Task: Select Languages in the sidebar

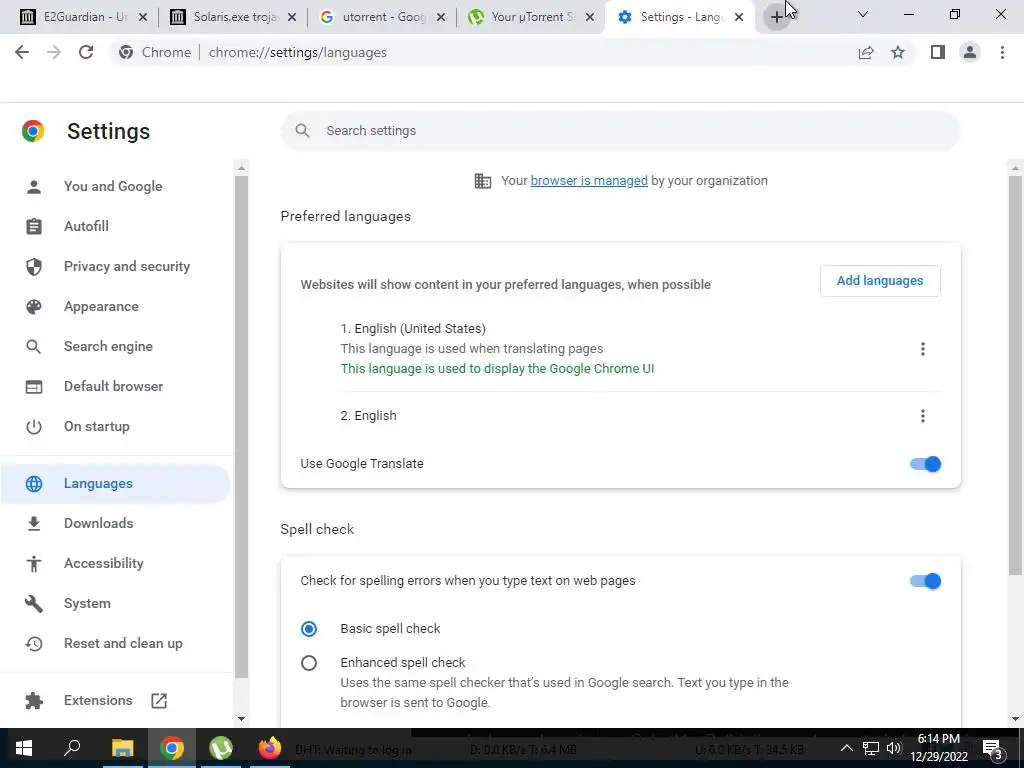Action: click(x=115, y=483)
